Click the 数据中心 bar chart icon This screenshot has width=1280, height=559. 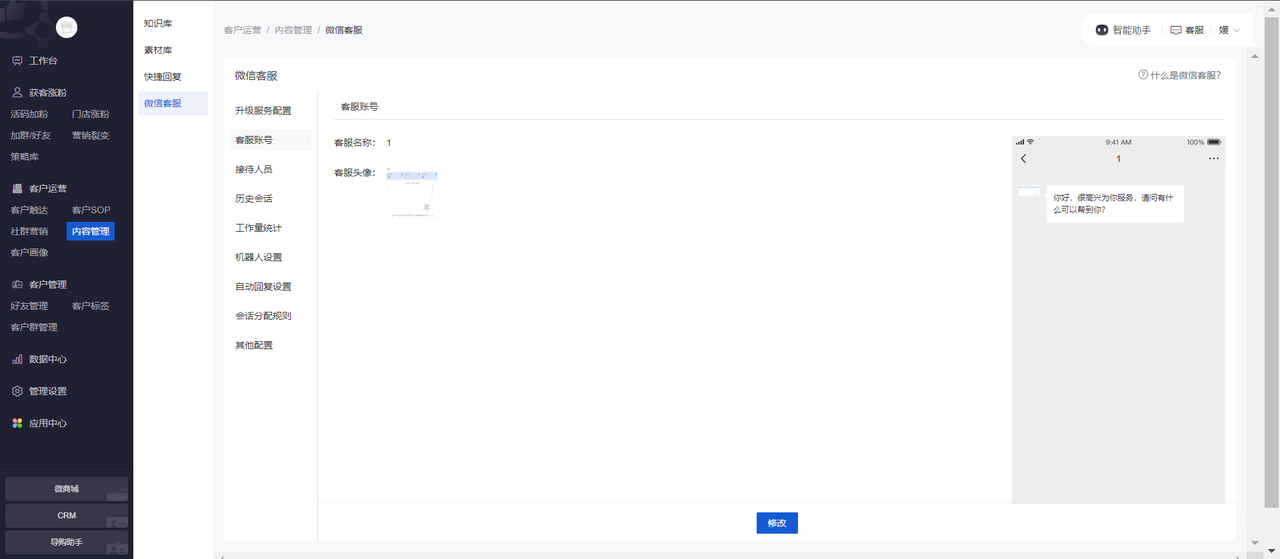pos(17,359)
